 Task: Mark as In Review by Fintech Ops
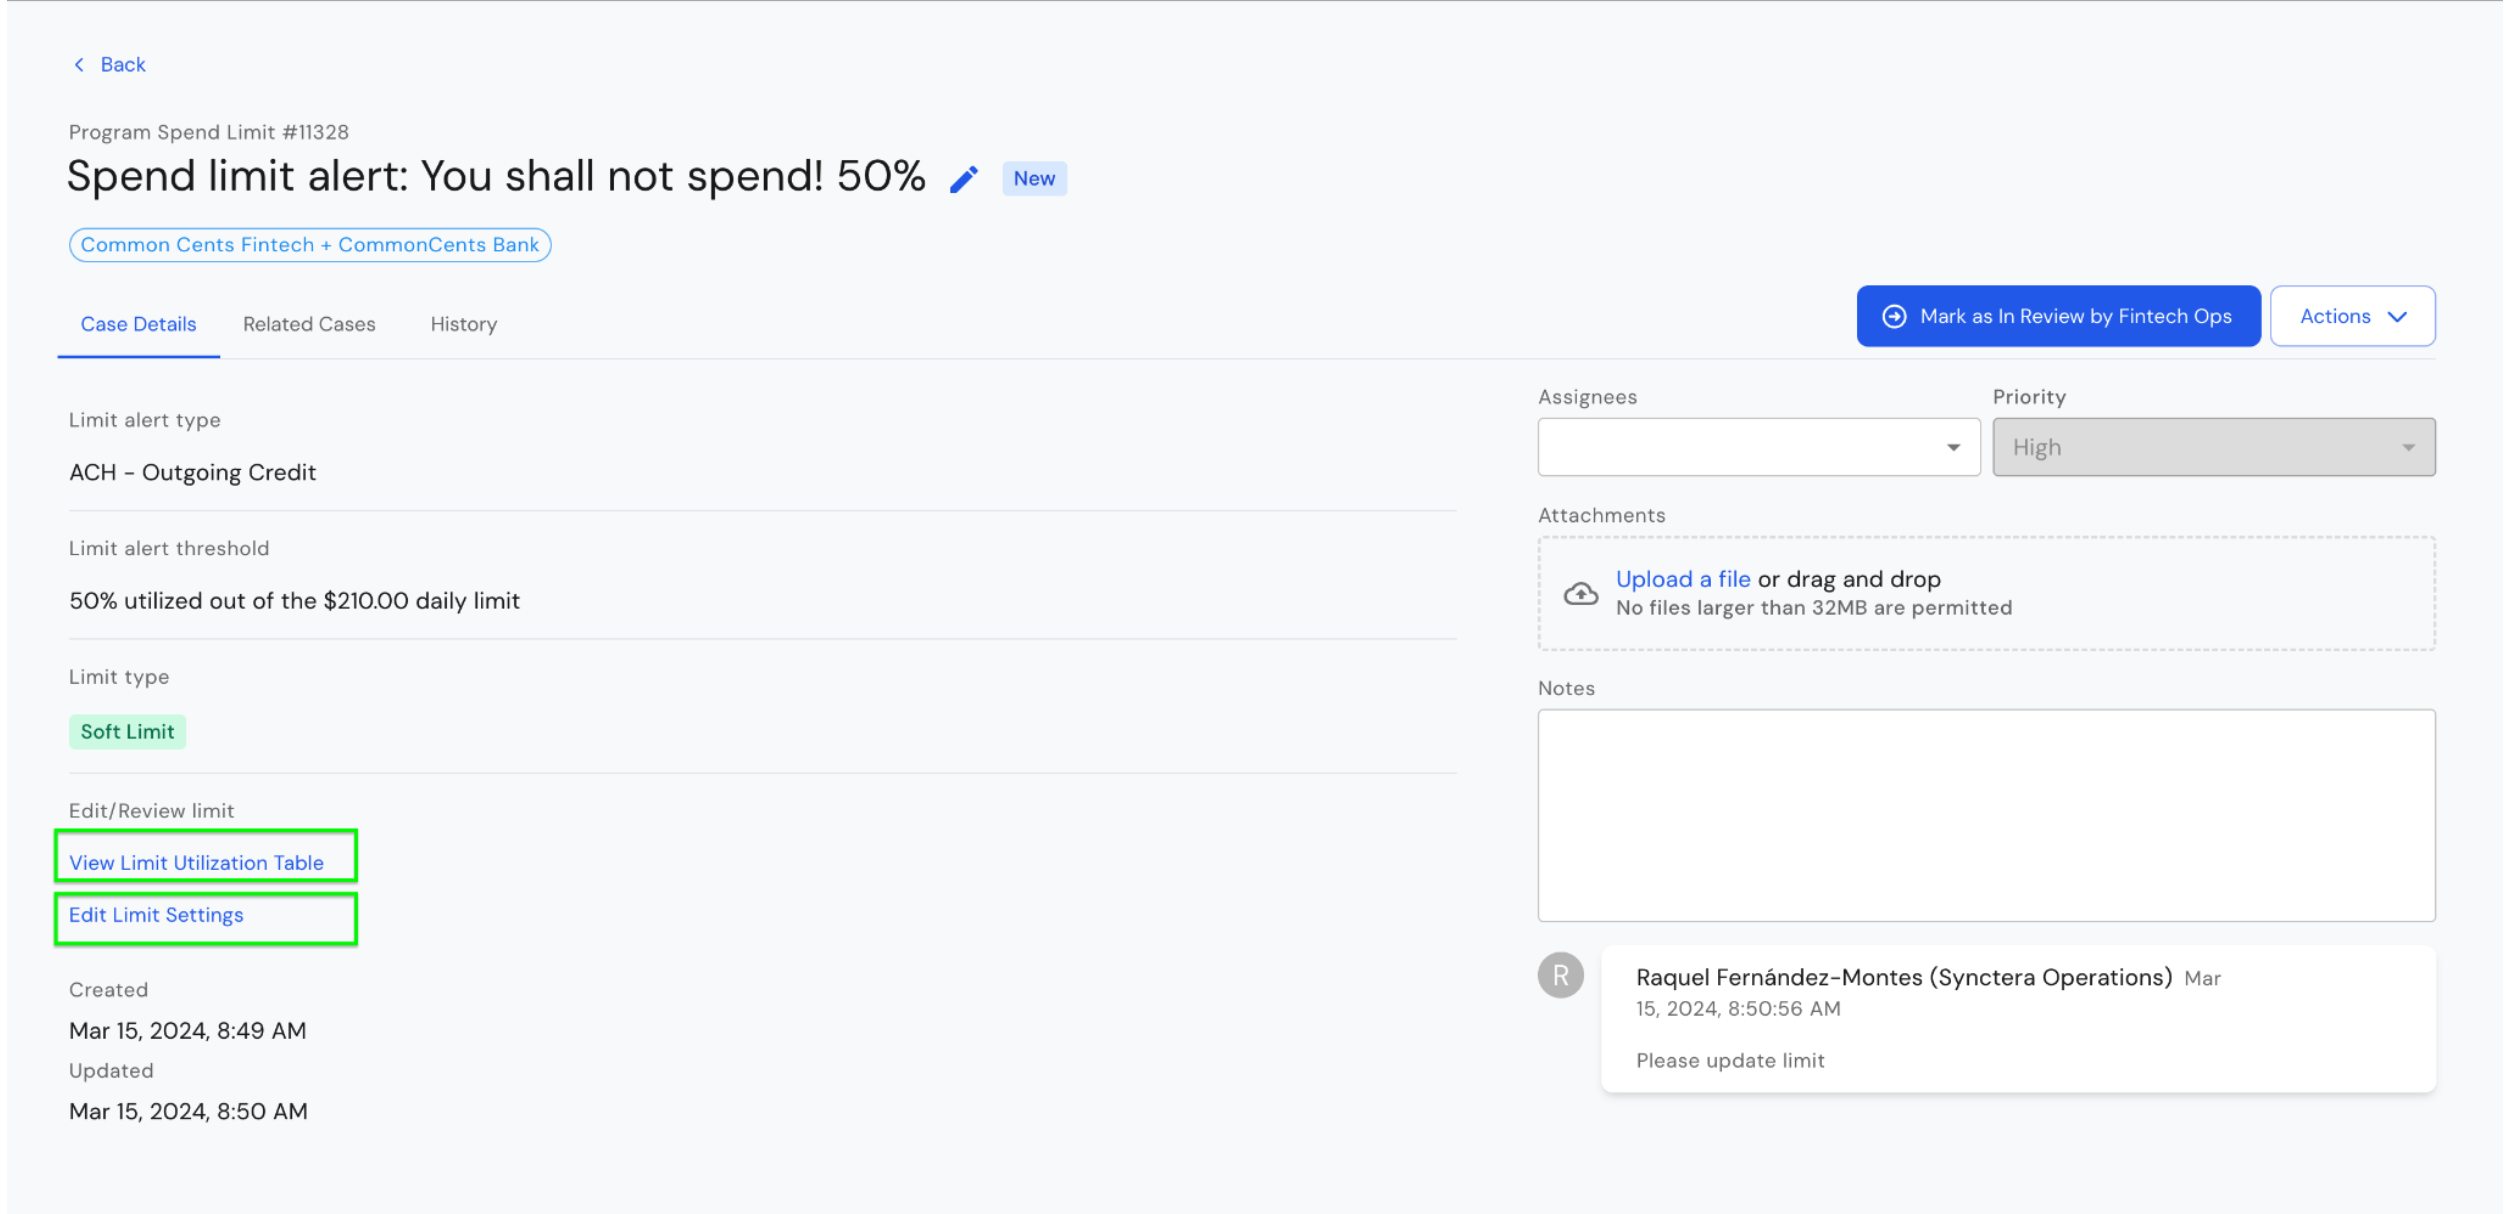[2058, 317]
